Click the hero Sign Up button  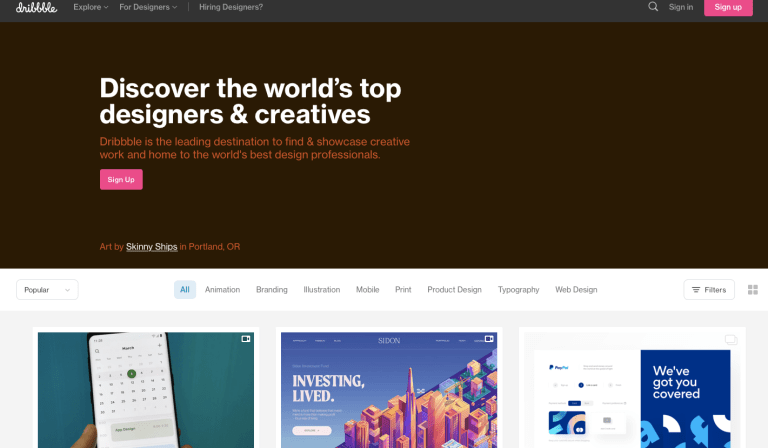tap(121, 180)
